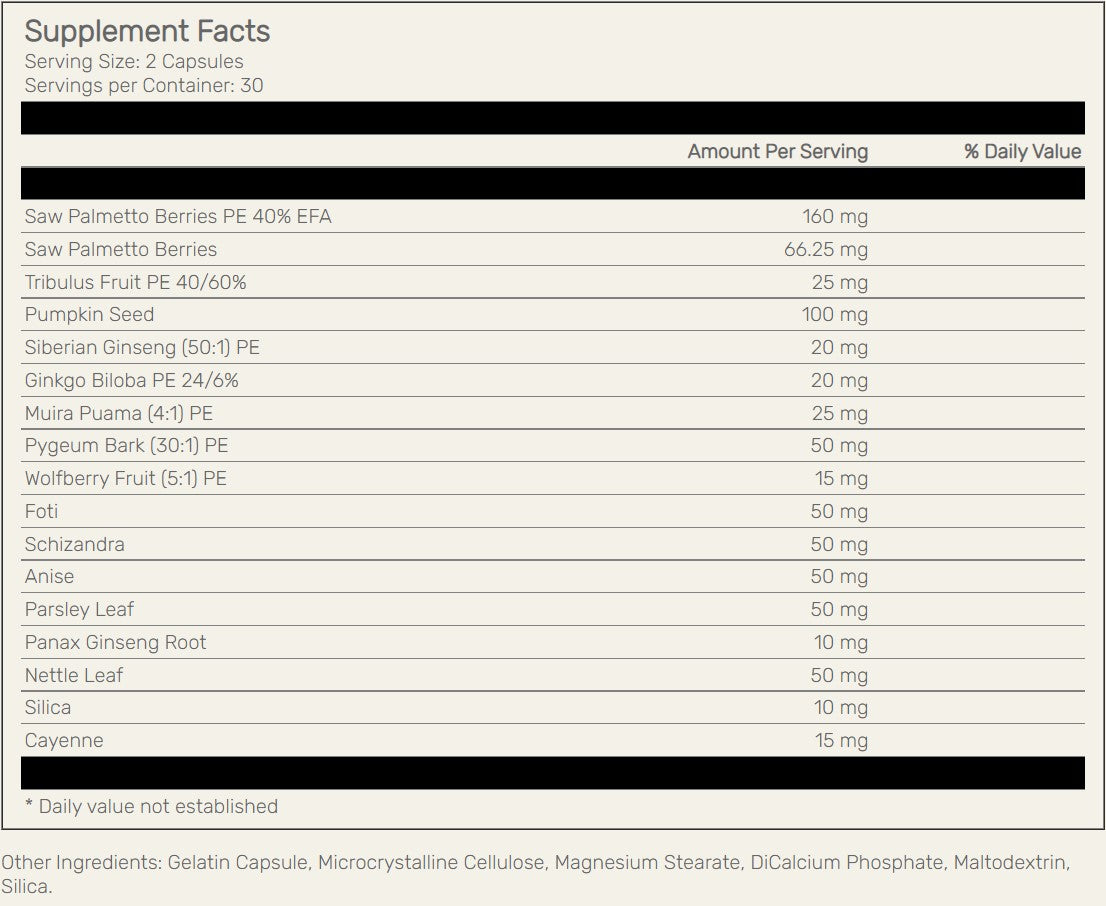Image resolution: width=1106 pixels, height=906 pixels.
Task: Select the Panax Ginseng Root label
Action: coord(116,642)
